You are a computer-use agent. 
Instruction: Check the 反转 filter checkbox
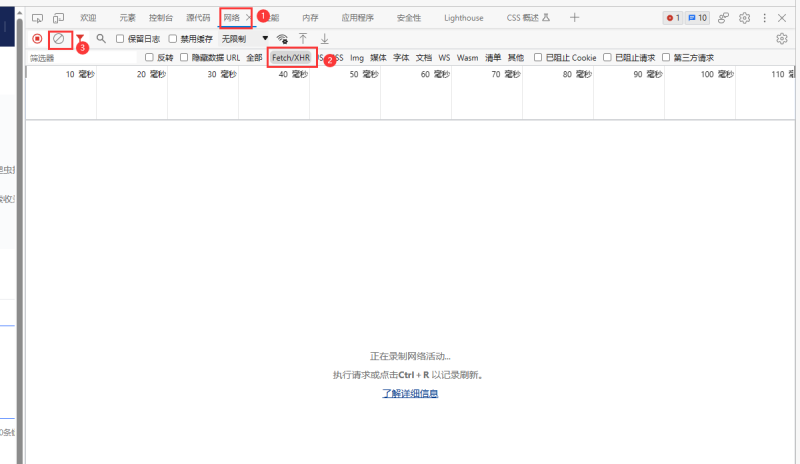coord(149,58)
